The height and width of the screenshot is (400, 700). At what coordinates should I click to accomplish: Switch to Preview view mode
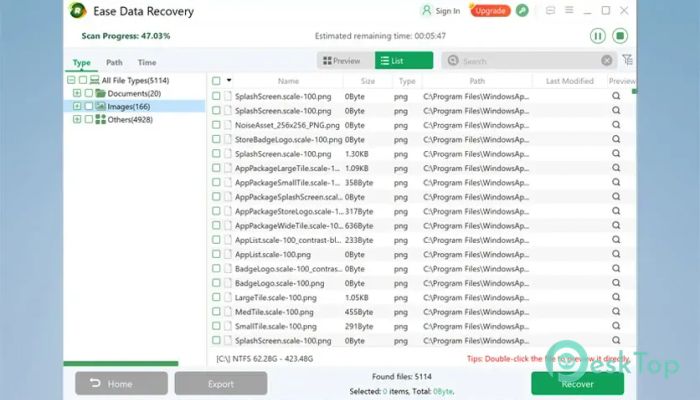(346, 61)
